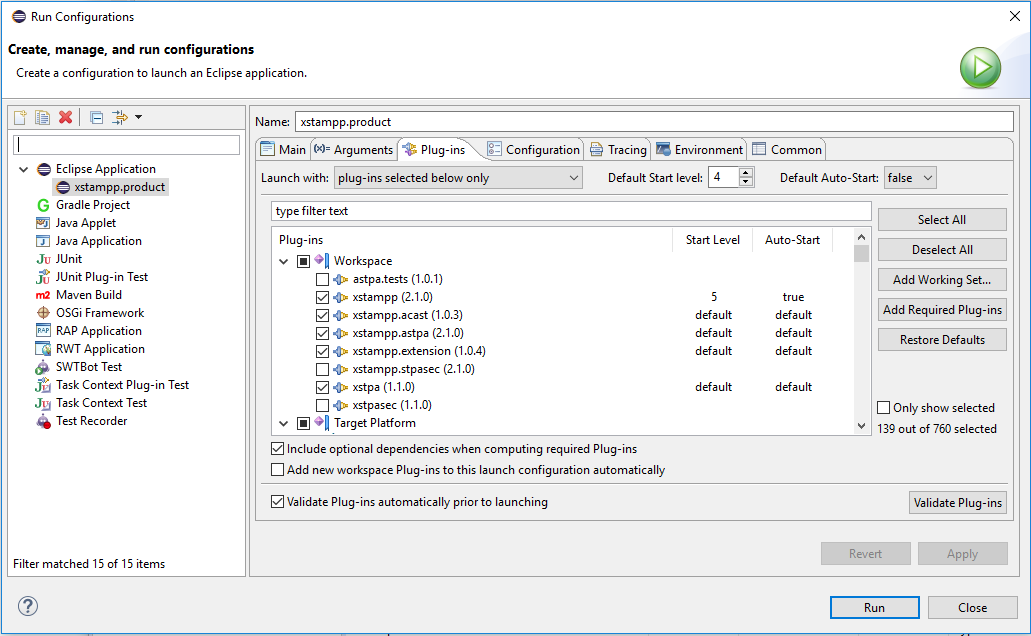Increase Default Start level with up arrow
This screenshot has width=1031, height=636.
tap(746, 173)
